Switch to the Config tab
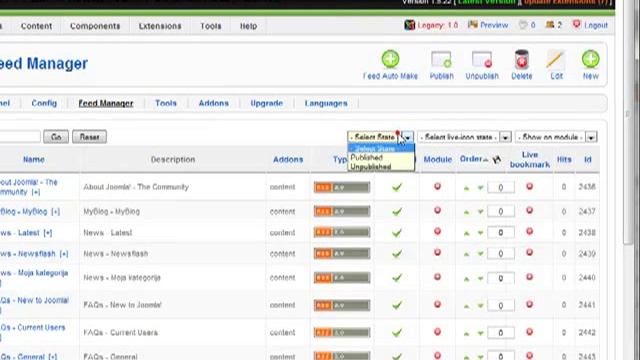This screenshot has width=640, height=360. [44, 103]
